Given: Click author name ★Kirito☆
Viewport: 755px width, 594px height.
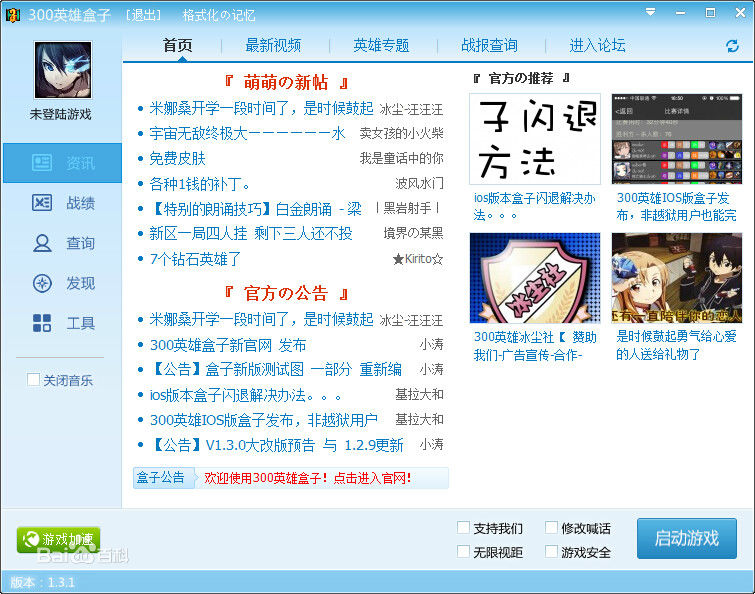Looking at the screenshot, I should click(x=417, y=259).
